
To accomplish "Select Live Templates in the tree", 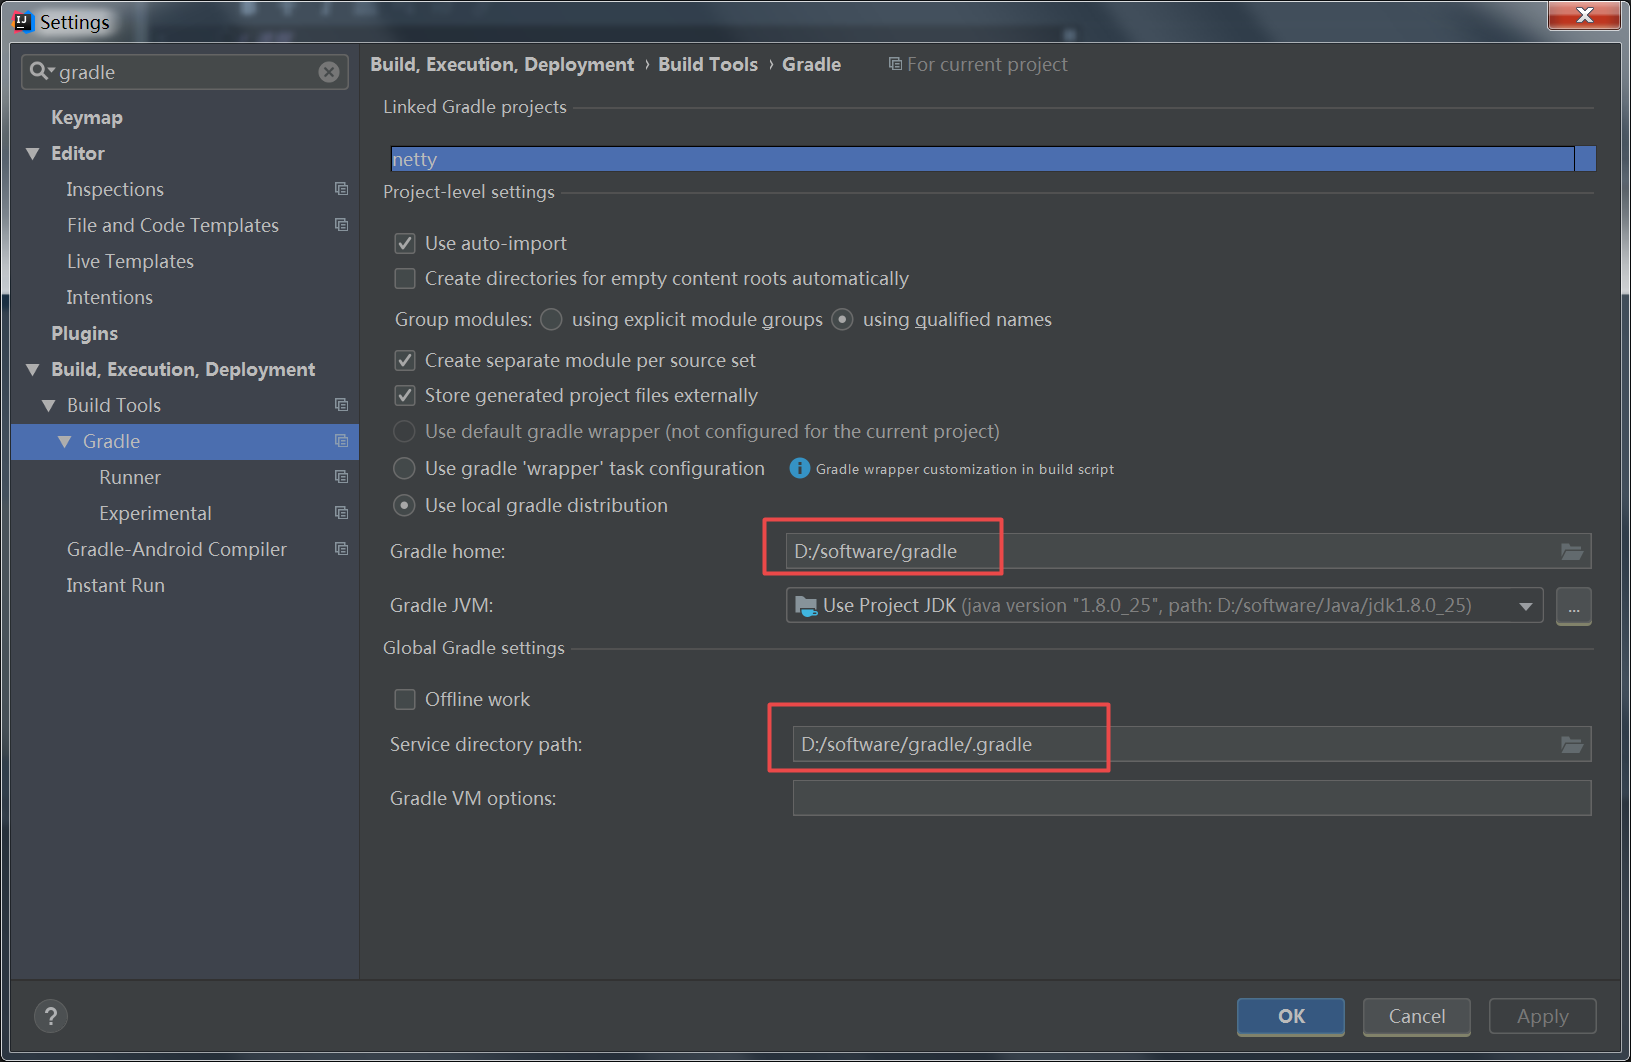I will tap(130, 261).
